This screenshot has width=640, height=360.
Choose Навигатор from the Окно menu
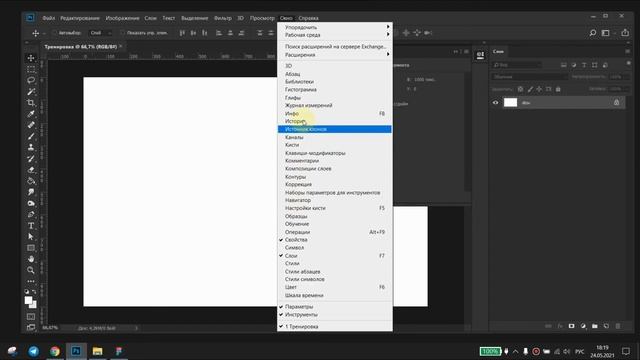[x=335, y=200]
